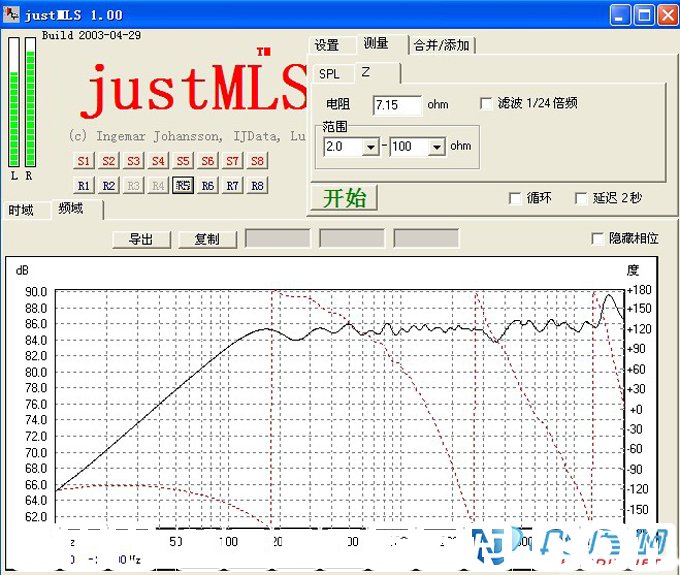Recall measurement slot R8
Screen dimensions: 680x575
[x=257, y=186]
